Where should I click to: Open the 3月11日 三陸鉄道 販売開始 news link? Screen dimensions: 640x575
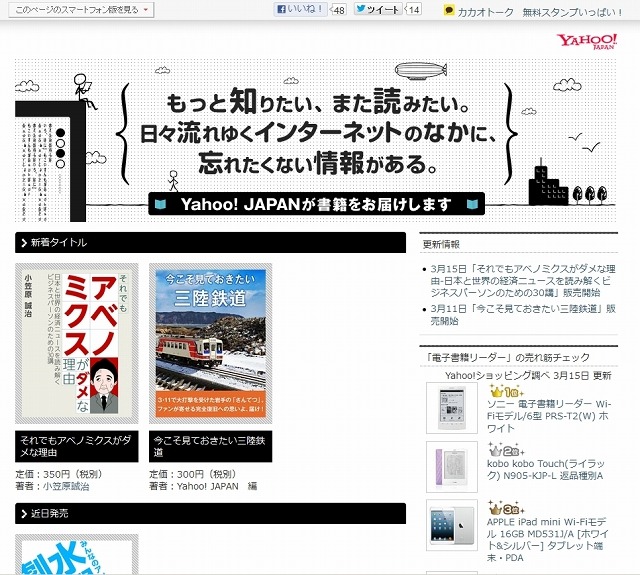(523, 315)
